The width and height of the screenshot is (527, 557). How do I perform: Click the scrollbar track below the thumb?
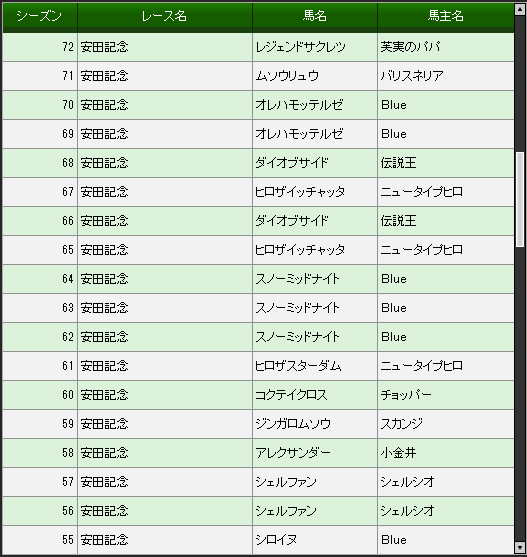520,394
